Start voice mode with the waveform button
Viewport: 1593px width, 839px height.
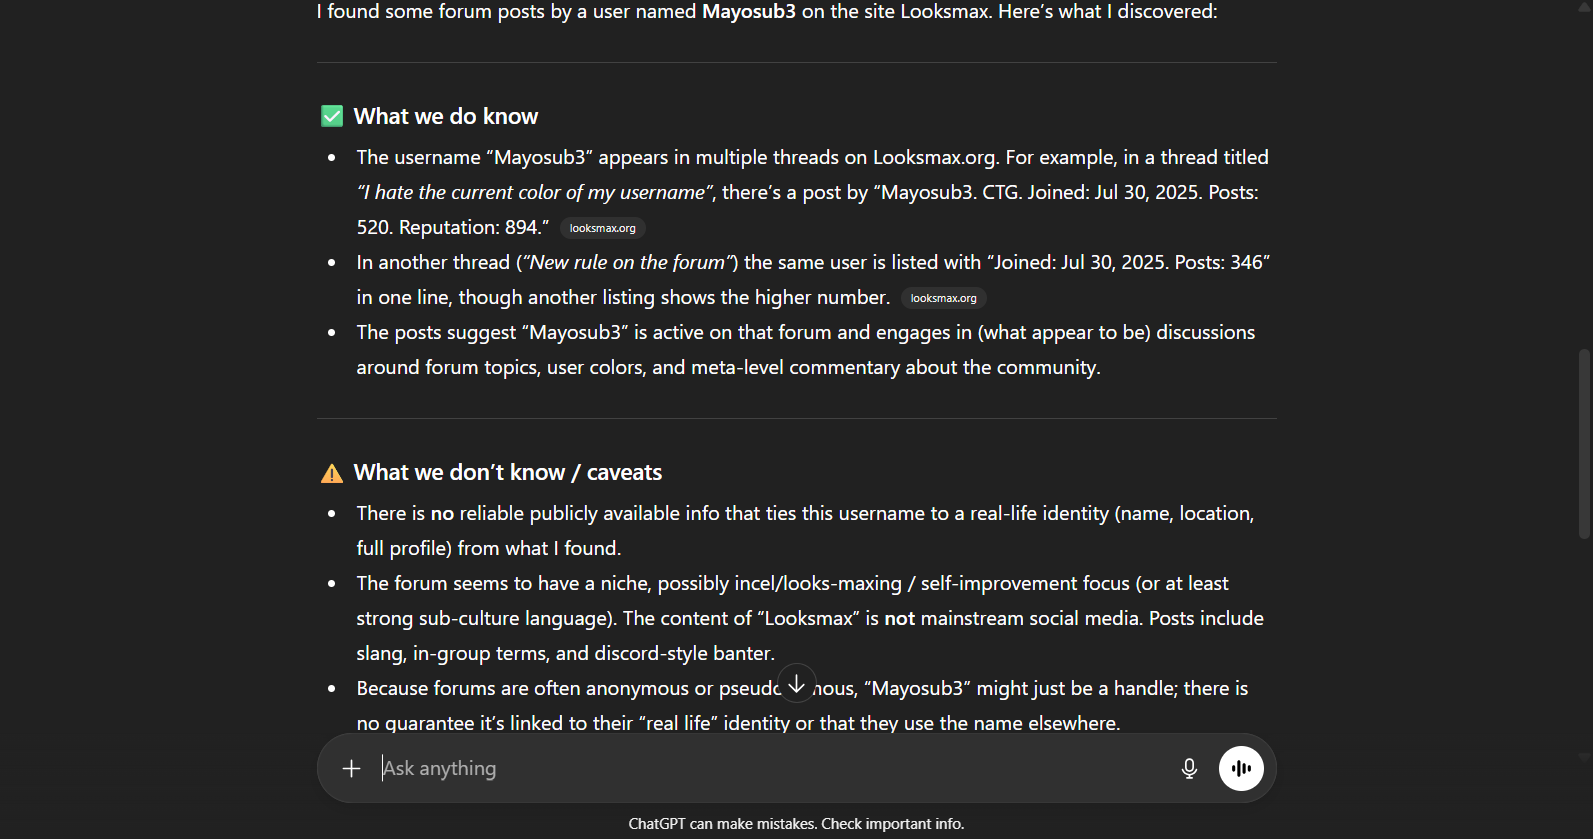click(x=1241, y=768)
